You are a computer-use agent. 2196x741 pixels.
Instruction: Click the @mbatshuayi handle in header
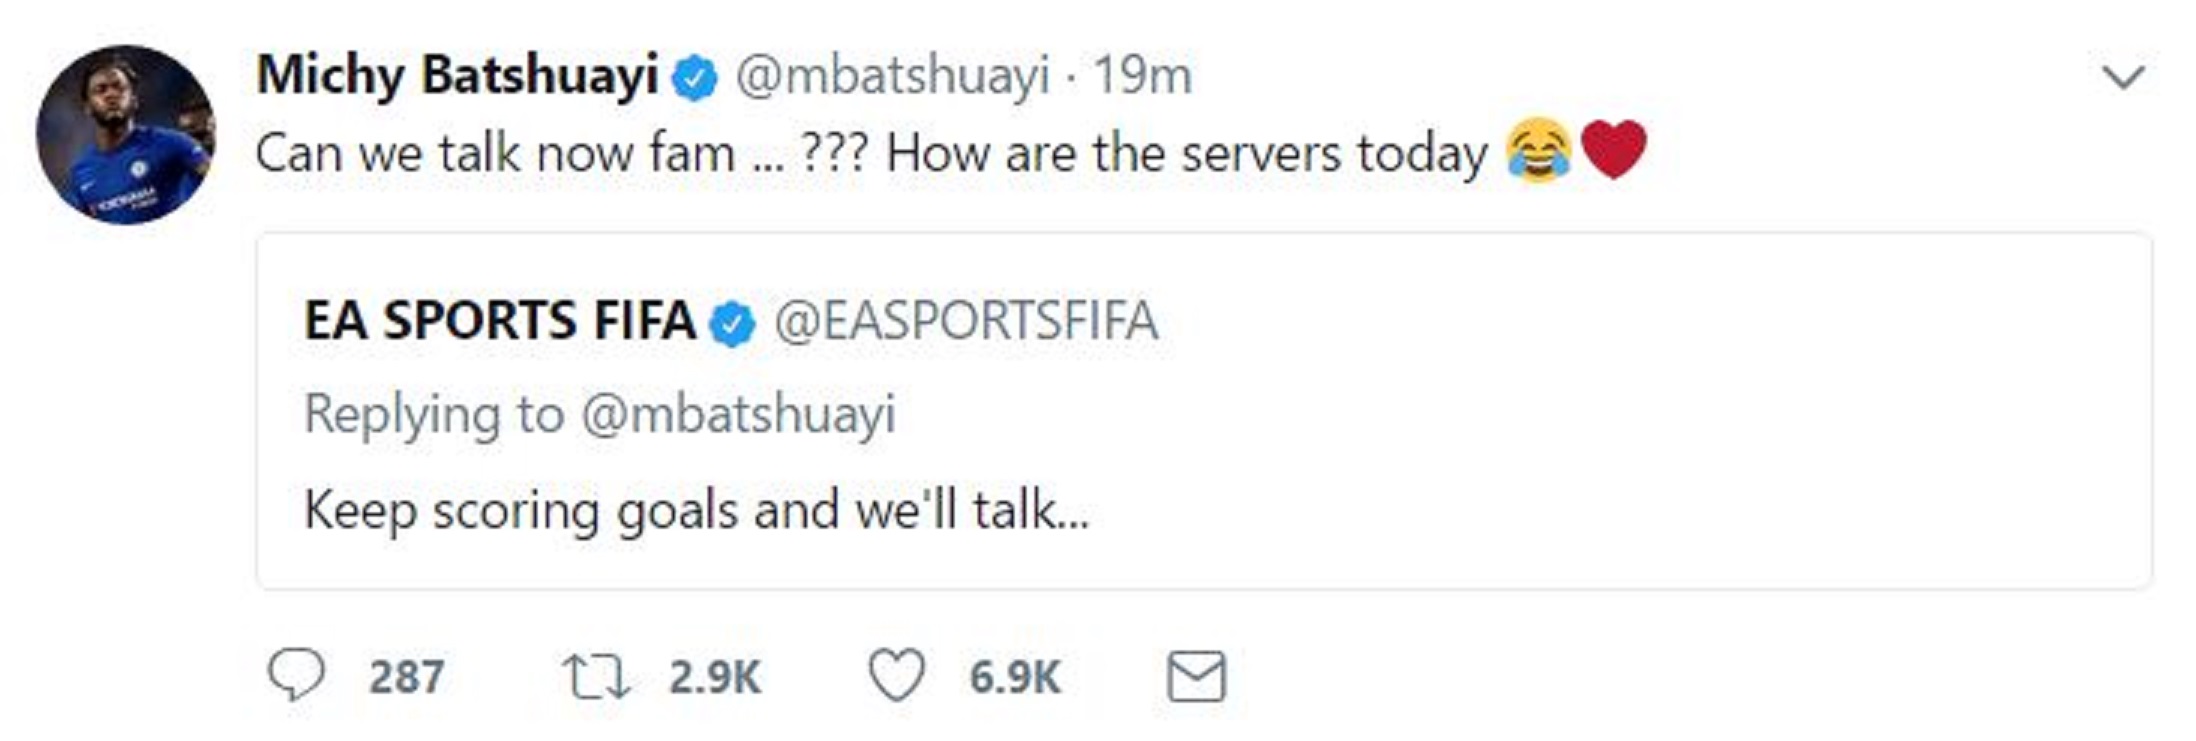pos(893,76)
